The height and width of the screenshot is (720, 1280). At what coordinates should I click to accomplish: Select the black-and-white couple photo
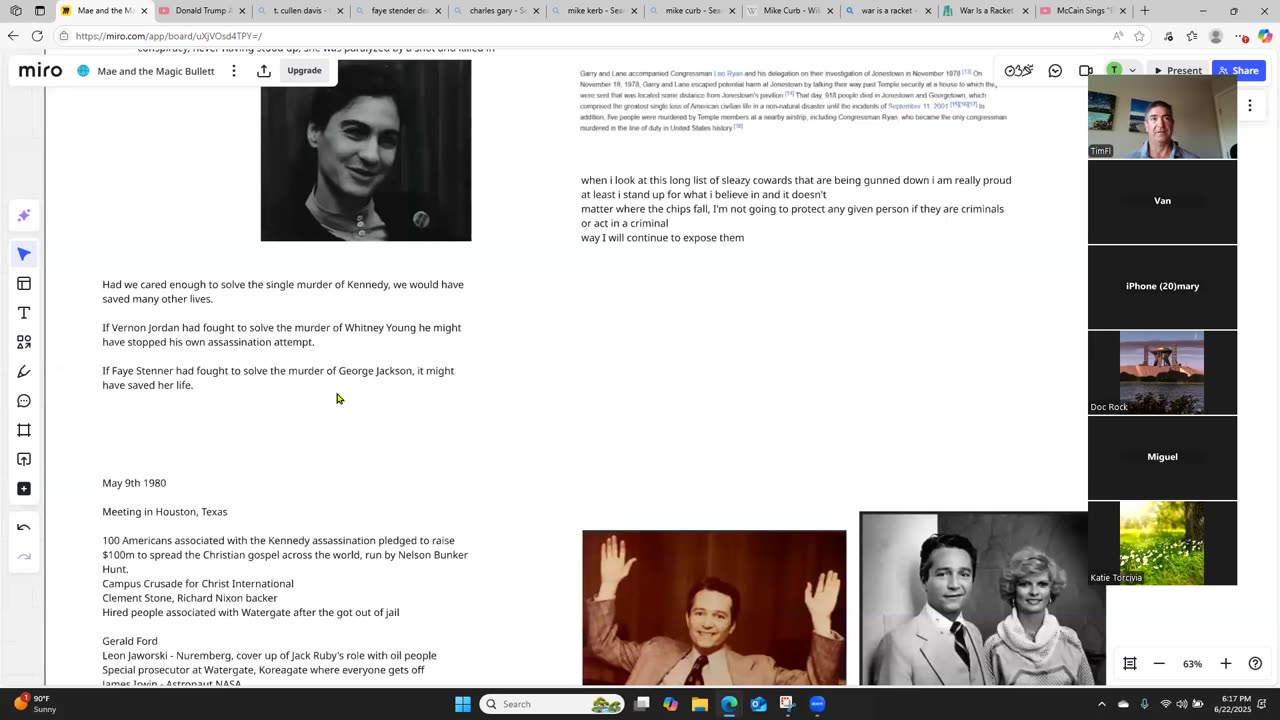click(x=974, y=599)
